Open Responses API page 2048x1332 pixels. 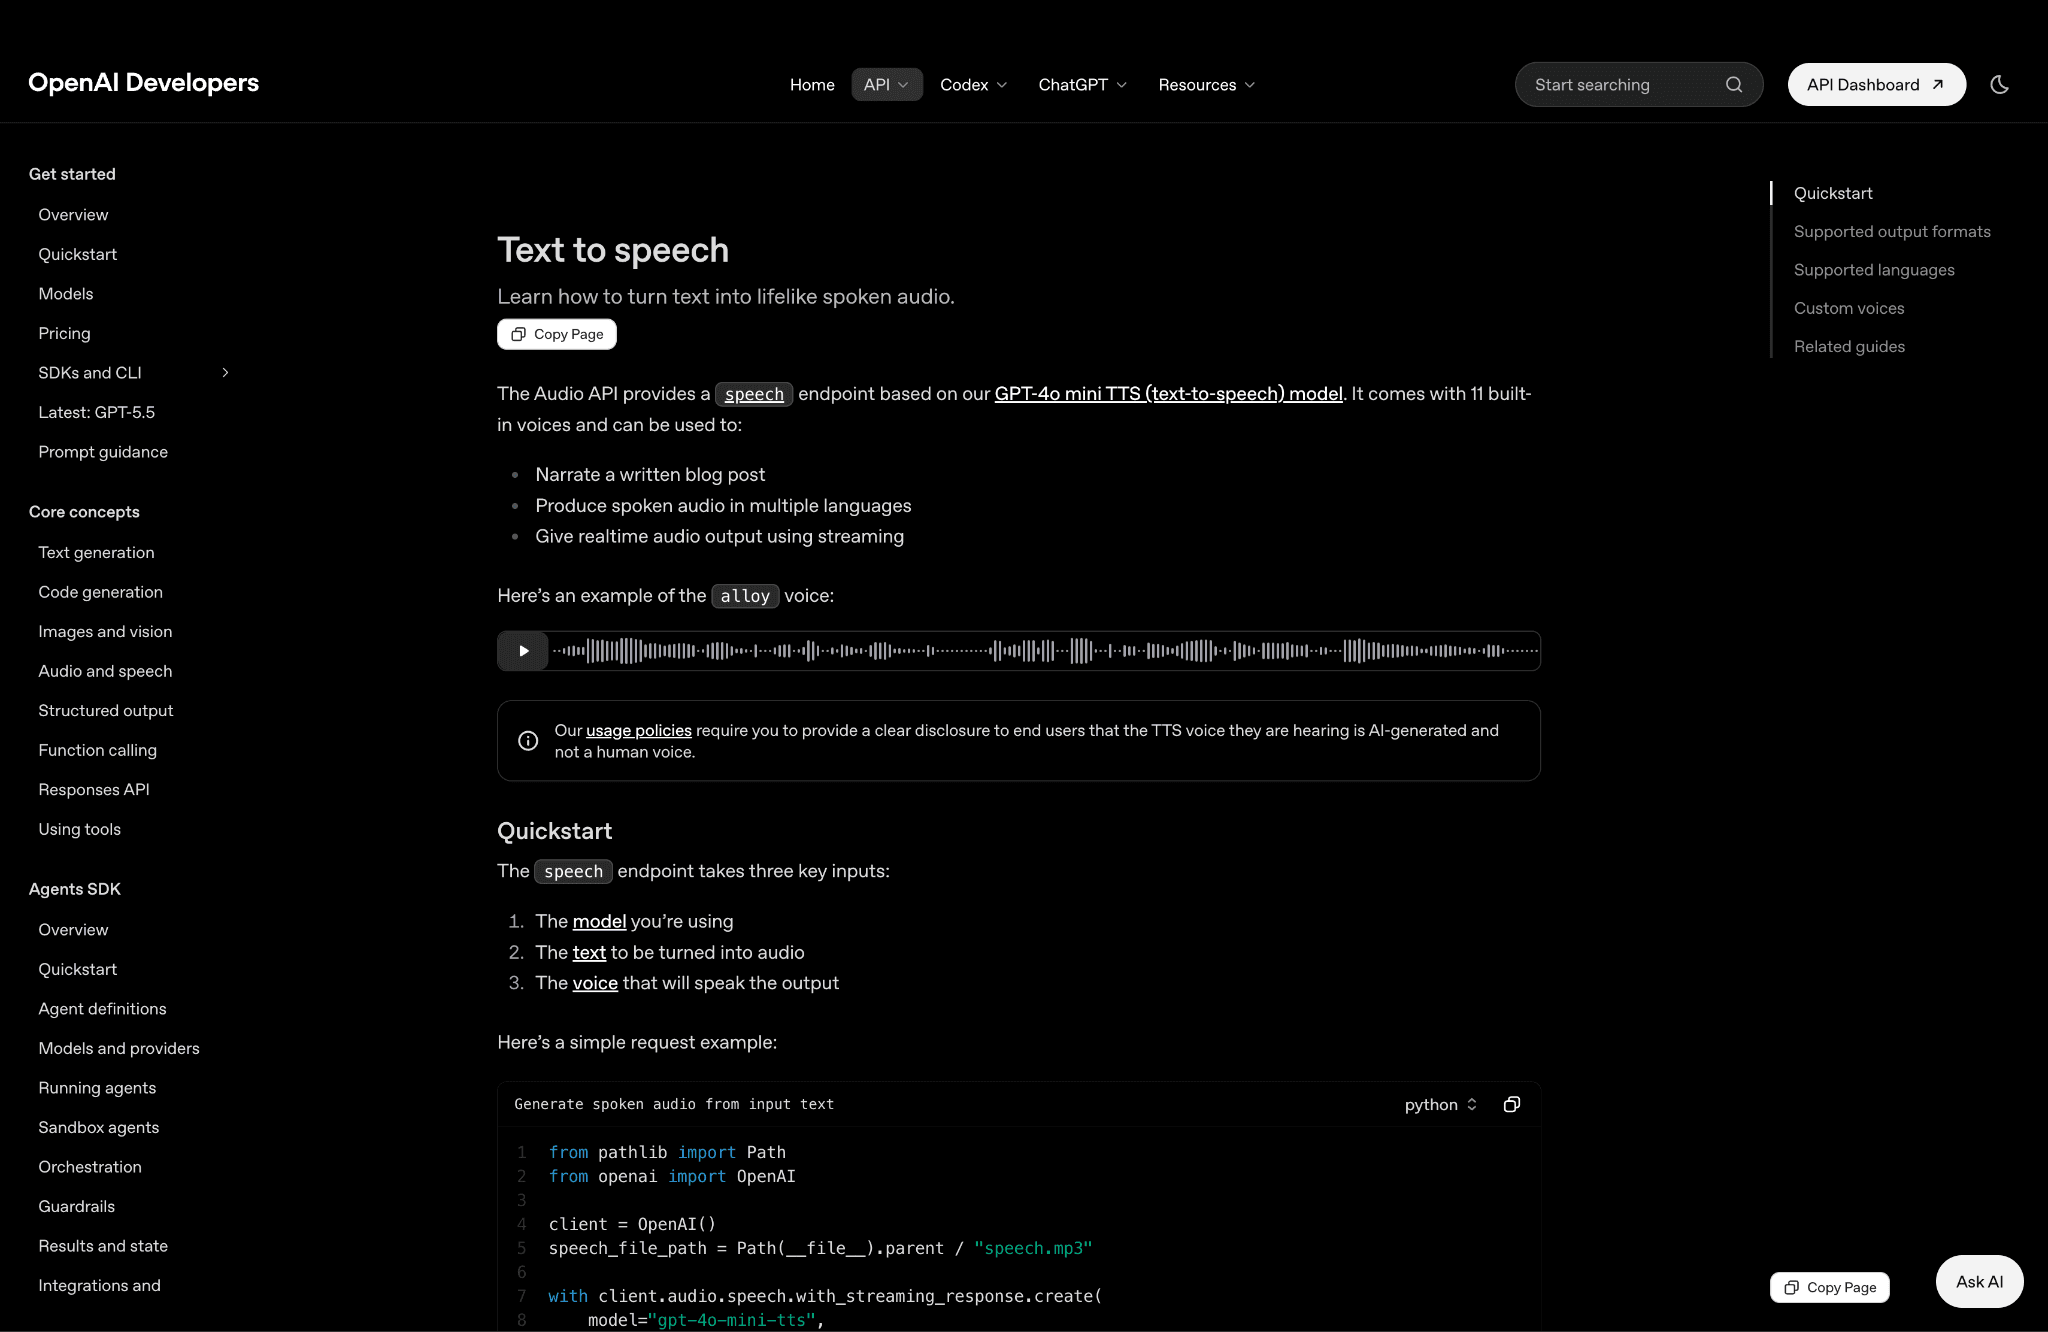pos(94,790)
